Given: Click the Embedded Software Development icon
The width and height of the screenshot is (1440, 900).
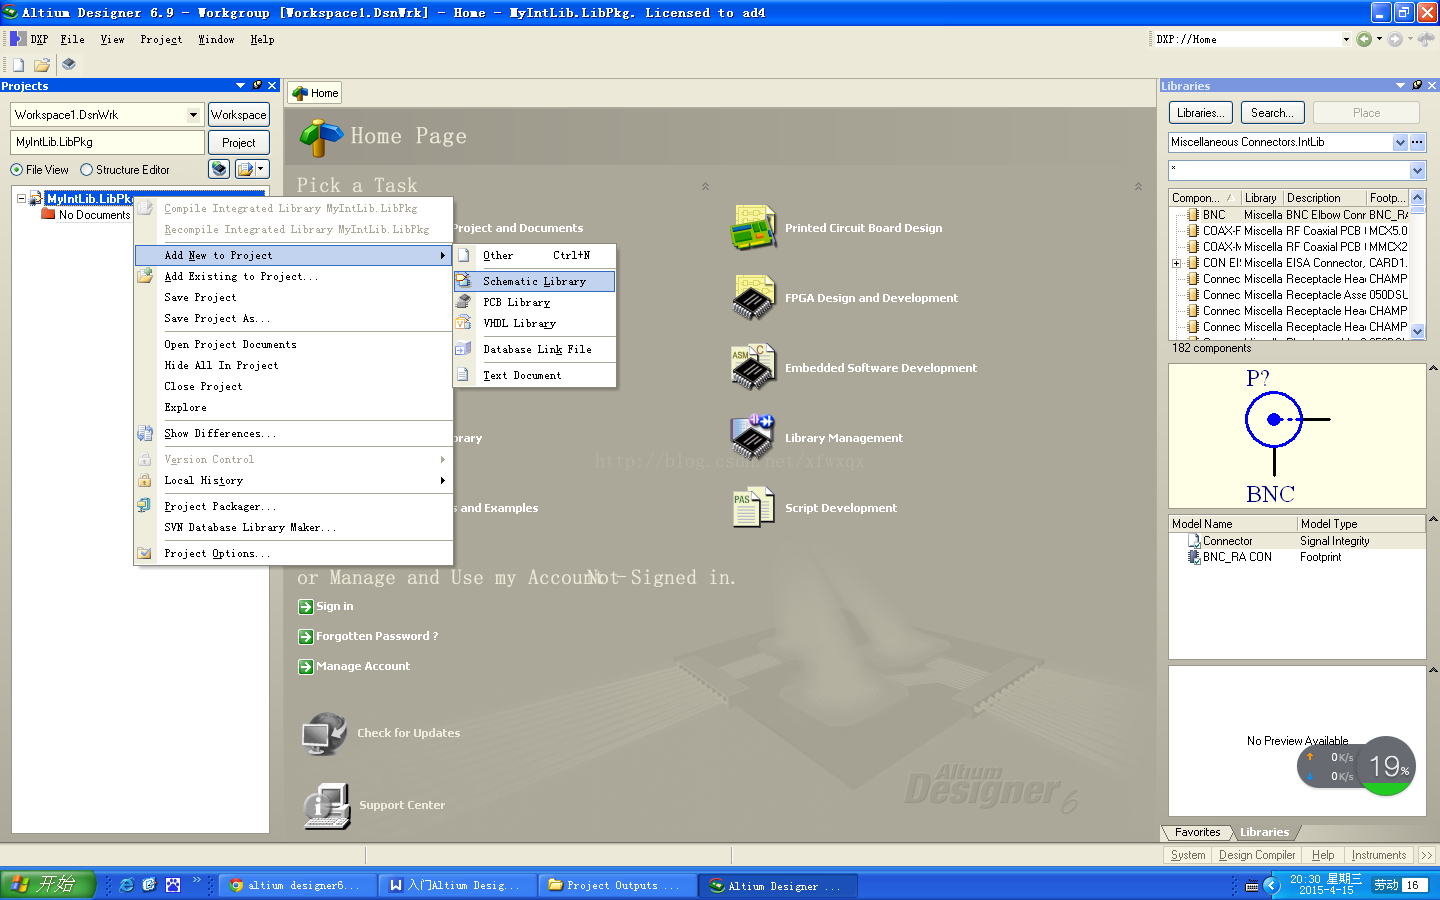Looking at the screenshot, I should coord(753,367).
